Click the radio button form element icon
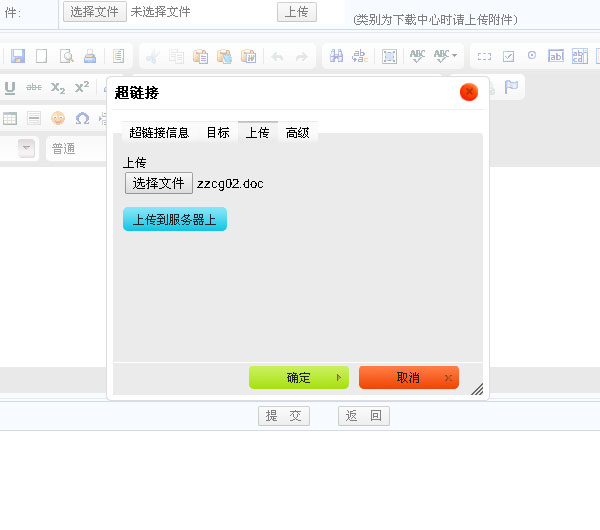This screenshot has height=530, width=600. point(532,56)
